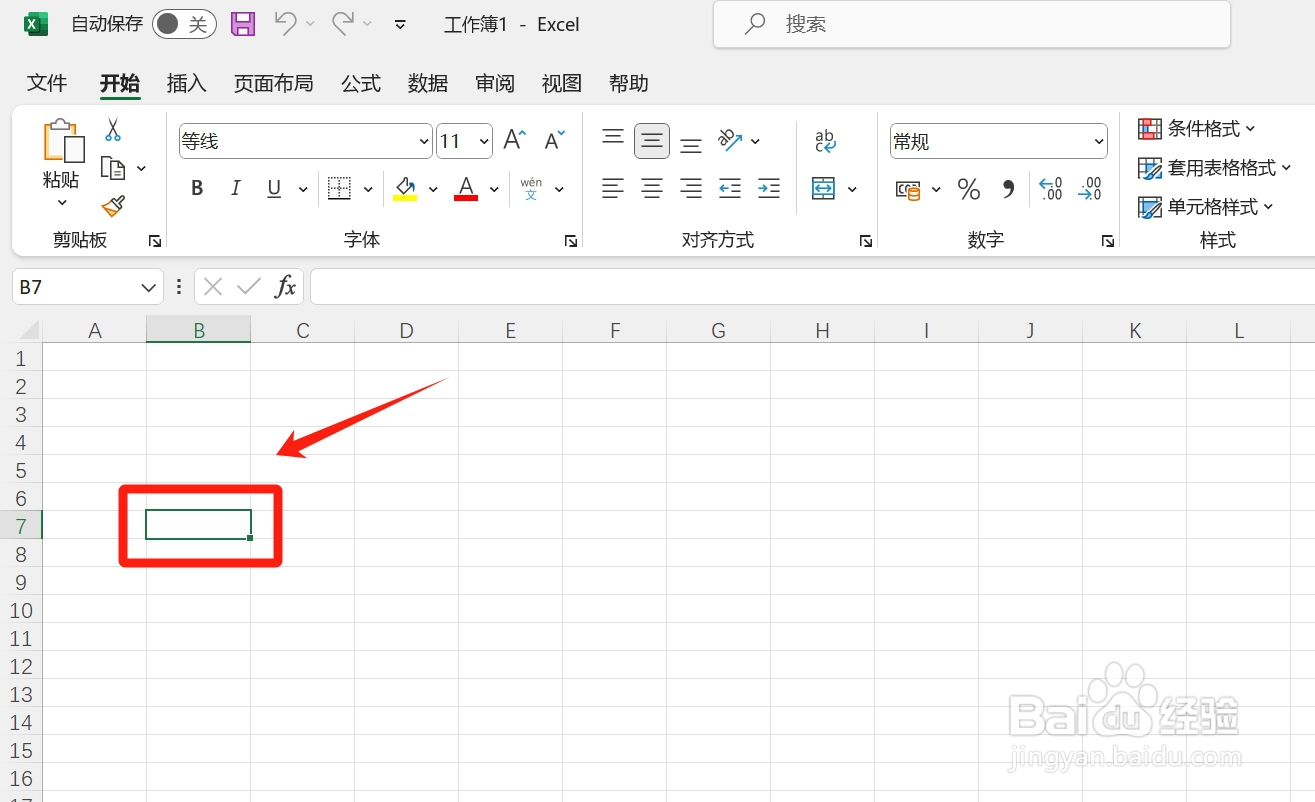Increase font size with the larger A icon
Image resolution: width=1315 pixels, height=802 pixels.
(514, 141)
